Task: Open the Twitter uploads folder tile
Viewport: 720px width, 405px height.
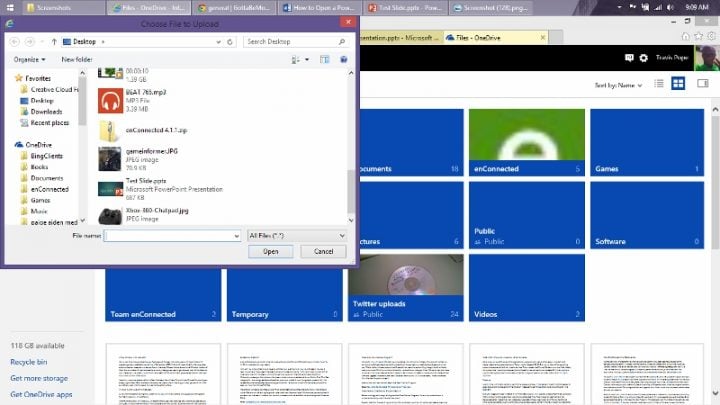Action: [405, 288]
